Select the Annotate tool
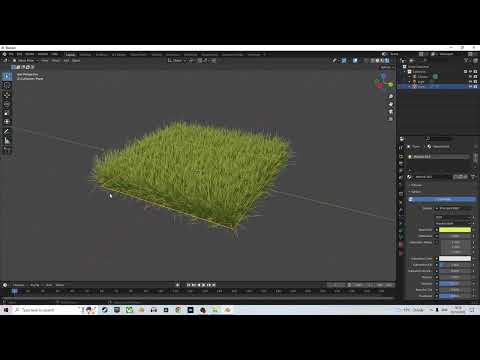Screen dimensions: 480x360 (x=7, y=131)
